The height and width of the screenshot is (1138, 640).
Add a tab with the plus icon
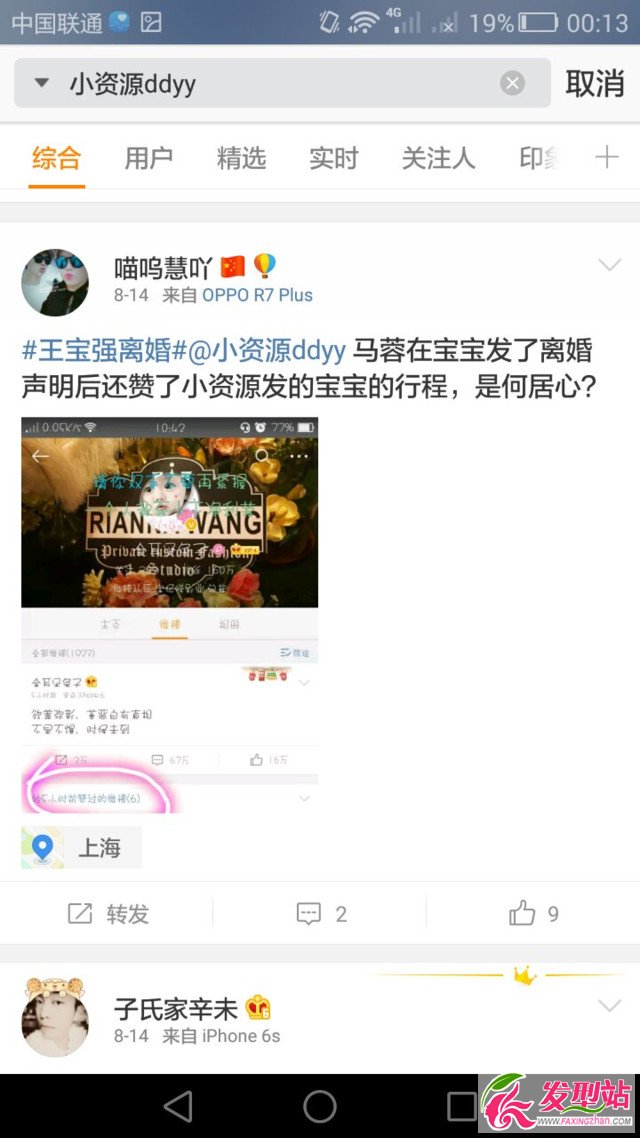coord(607,157)
